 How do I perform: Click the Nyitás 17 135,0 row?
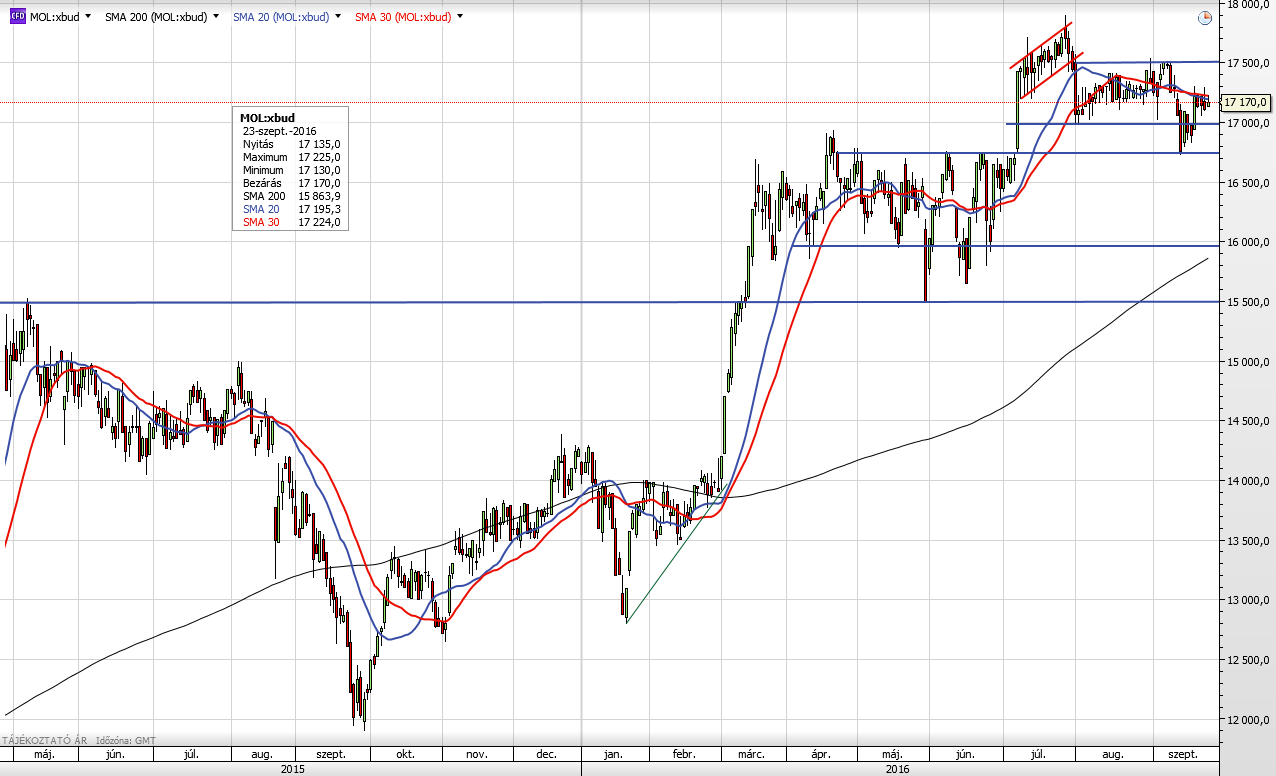click(x=291, y=144)
